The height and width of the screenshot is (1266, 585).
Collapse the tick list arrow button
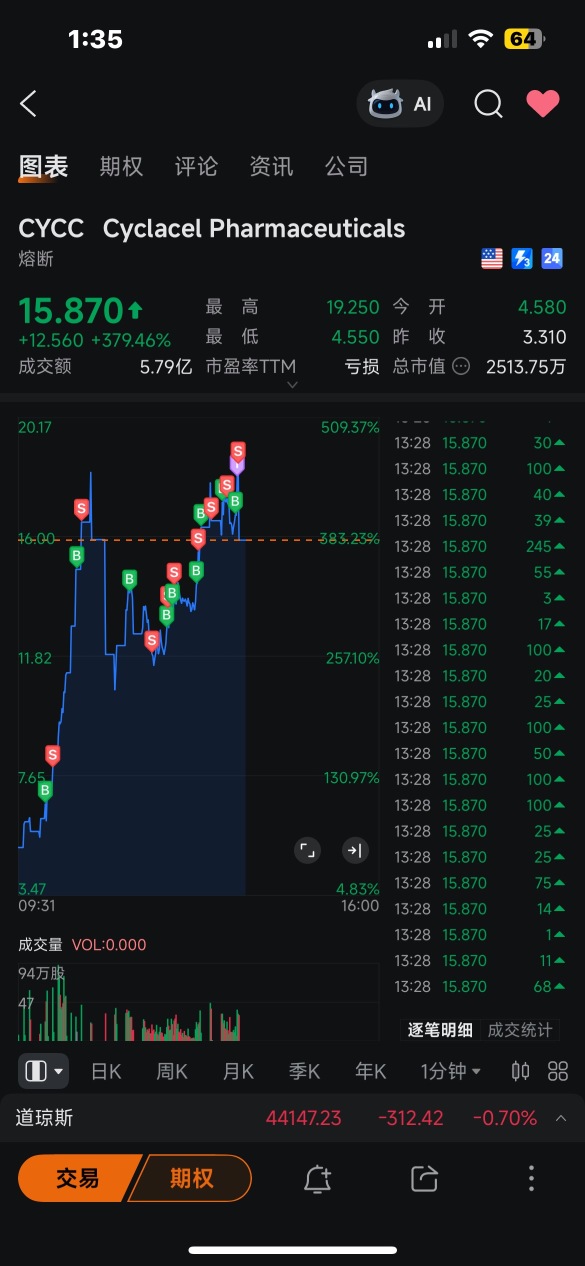(x=354, y=851)
